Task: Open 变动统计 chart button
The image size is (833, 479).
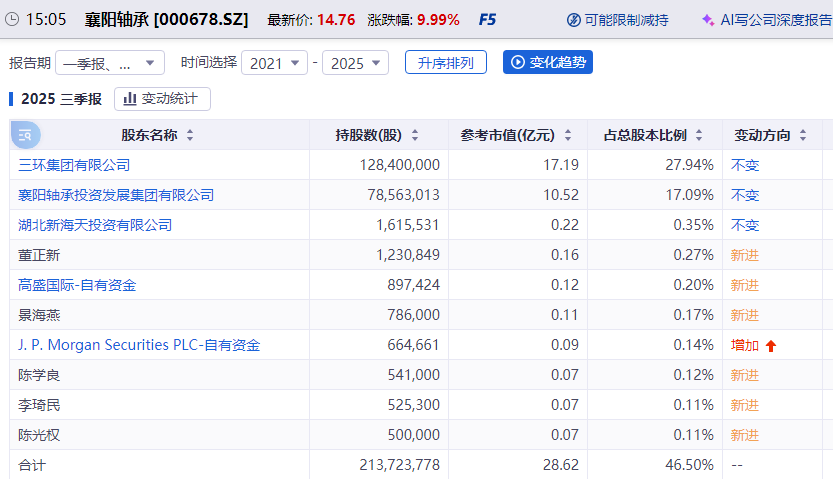Action: pos(162,99)
